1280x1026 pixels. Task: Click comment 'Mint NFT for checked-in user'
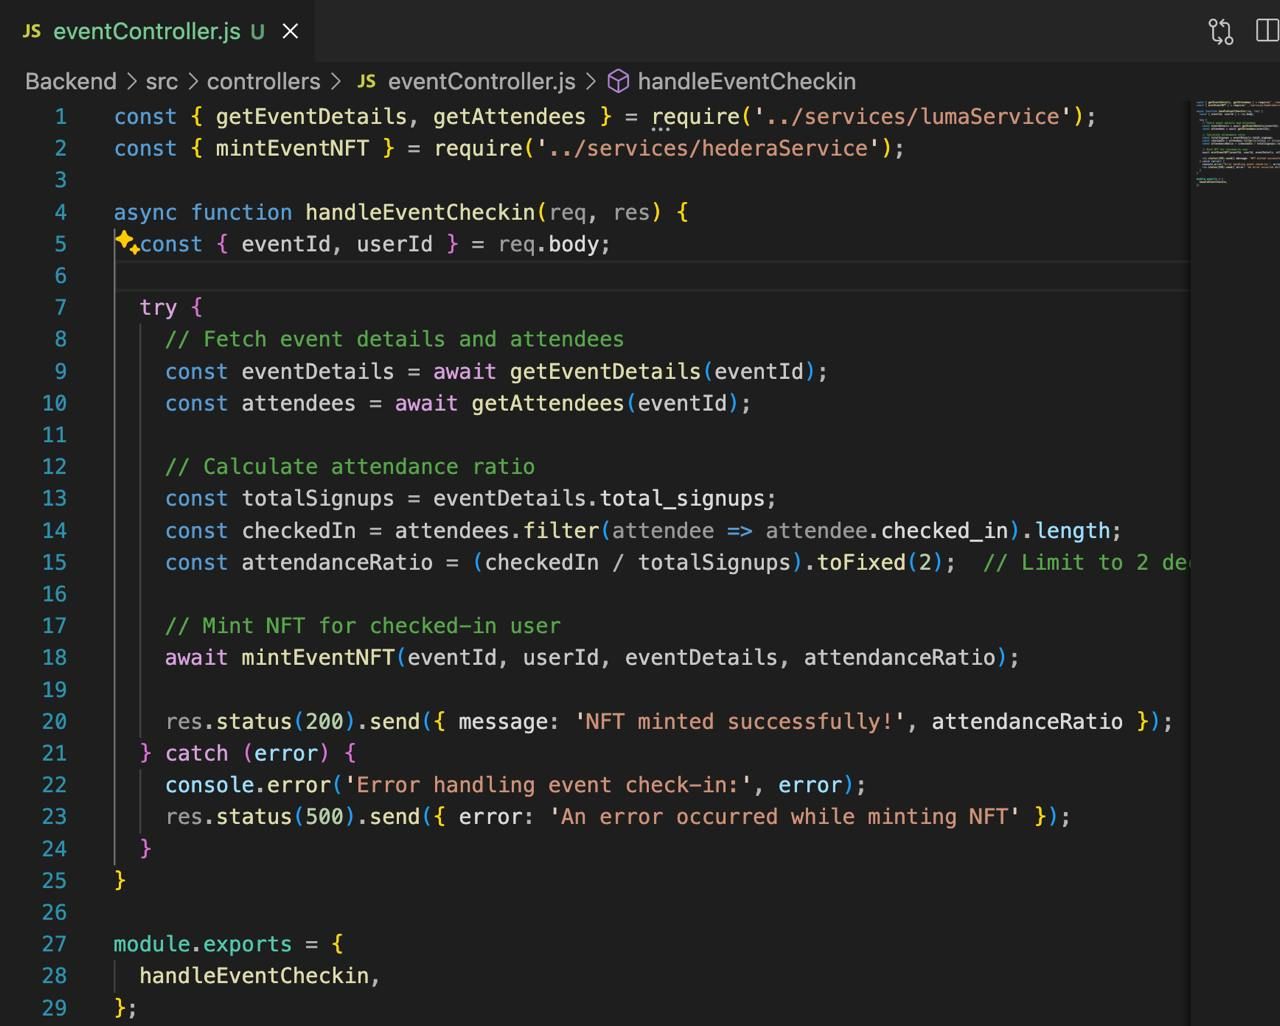point(363,625)
